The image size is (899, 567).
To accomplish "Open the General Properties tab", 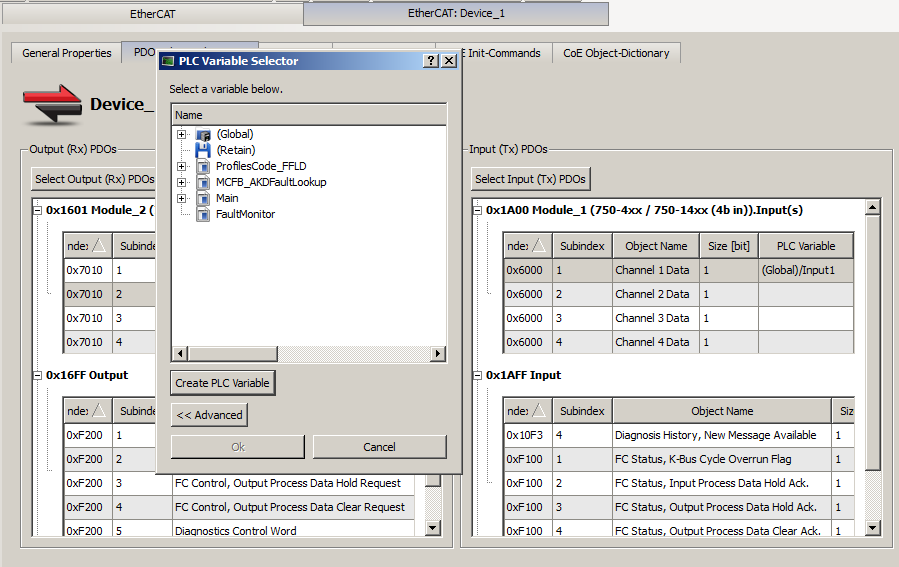I will coord(67,53).
